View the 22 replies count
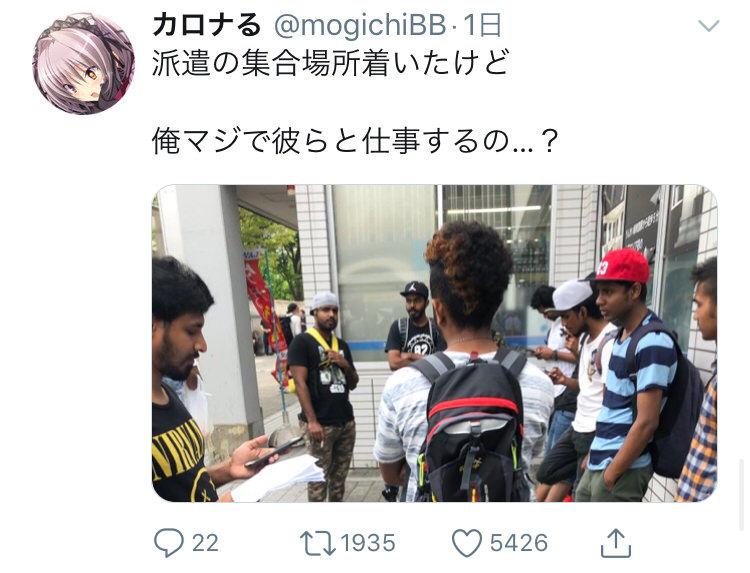This screenshot has height=573, width=750. tap(205, 543)
